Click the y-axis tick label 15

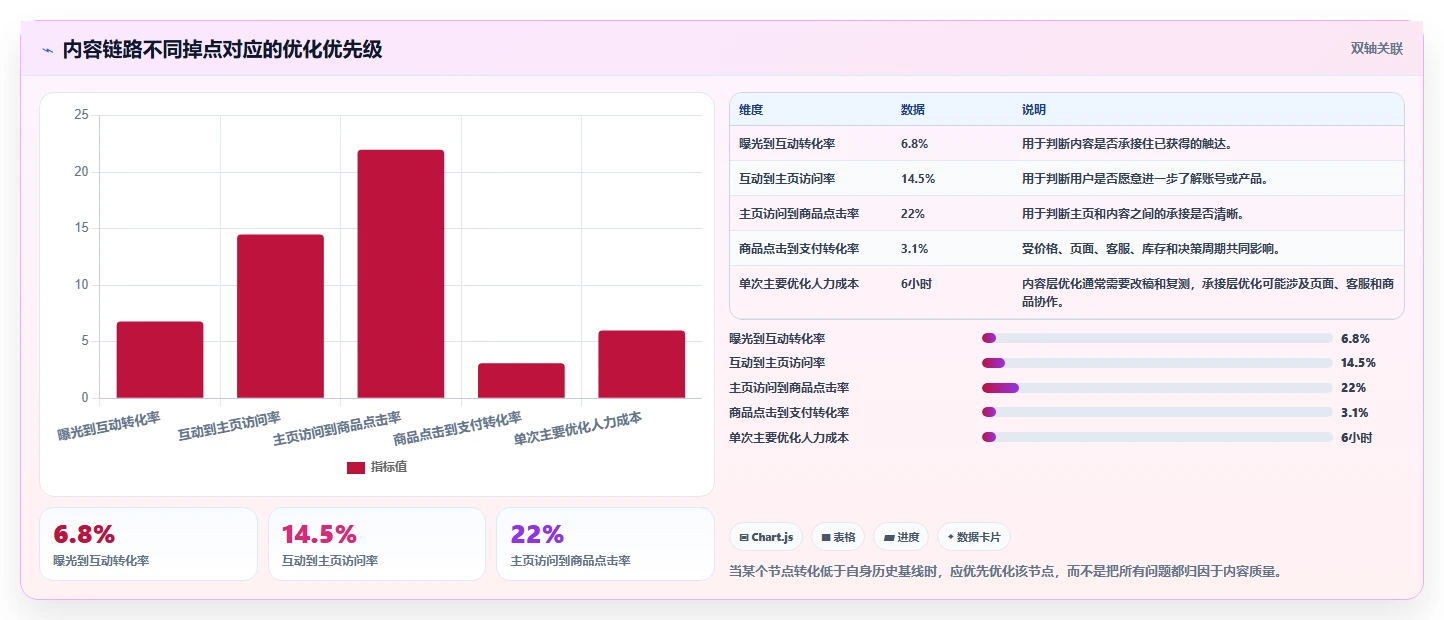(82, 228)
